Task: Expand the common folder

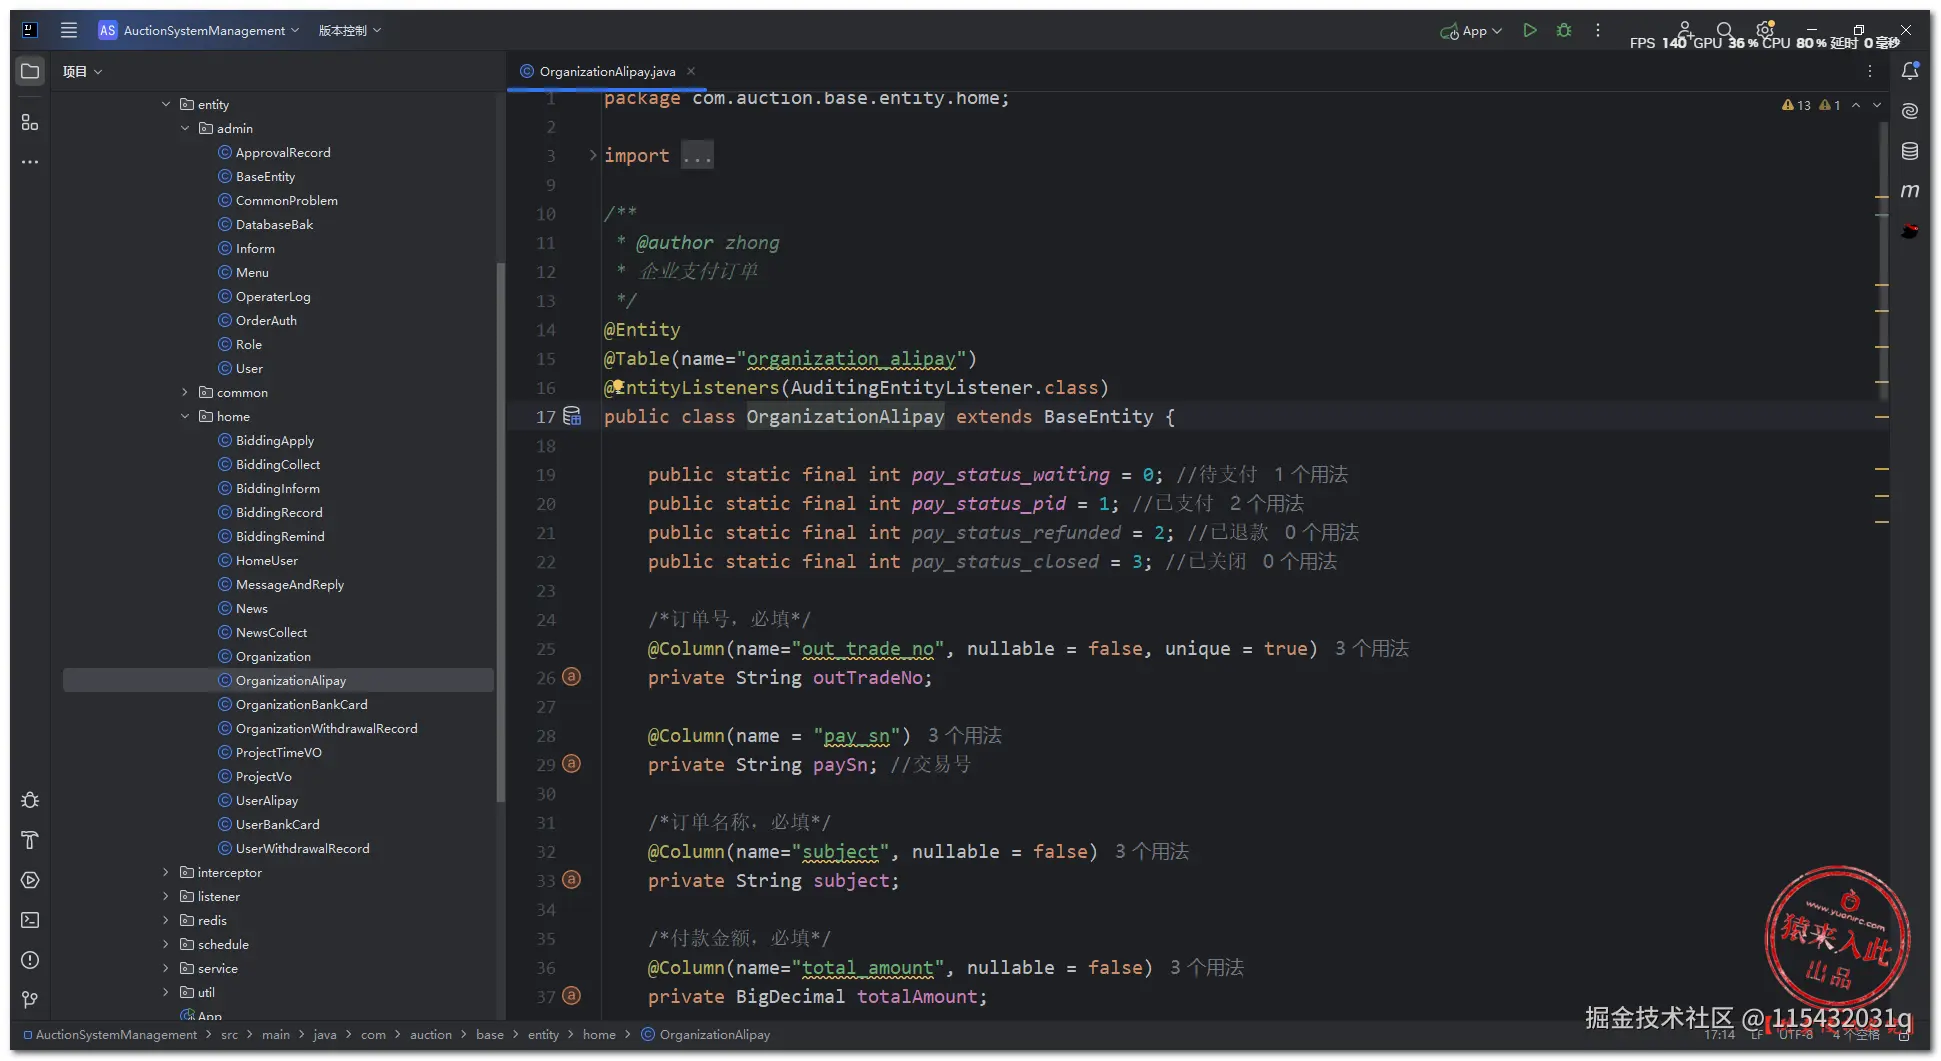Action: tap(185, 392)
